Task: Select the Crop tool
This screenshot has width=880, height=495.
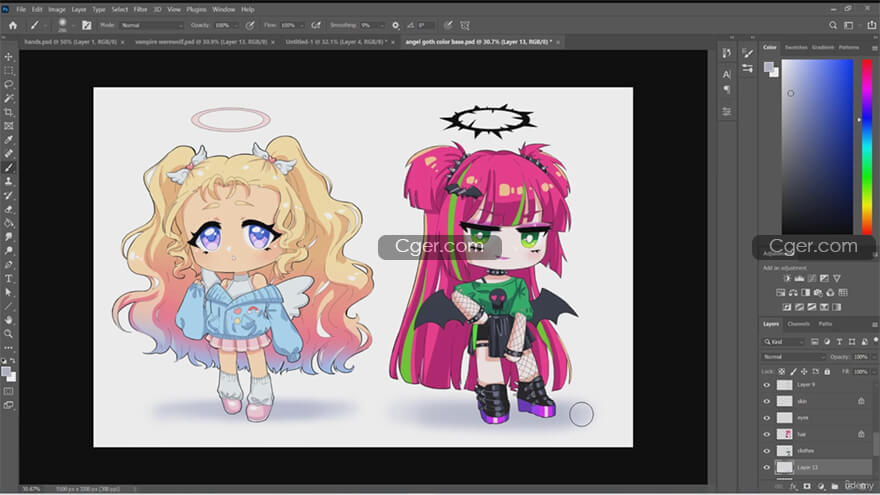Action: [8, 112]
